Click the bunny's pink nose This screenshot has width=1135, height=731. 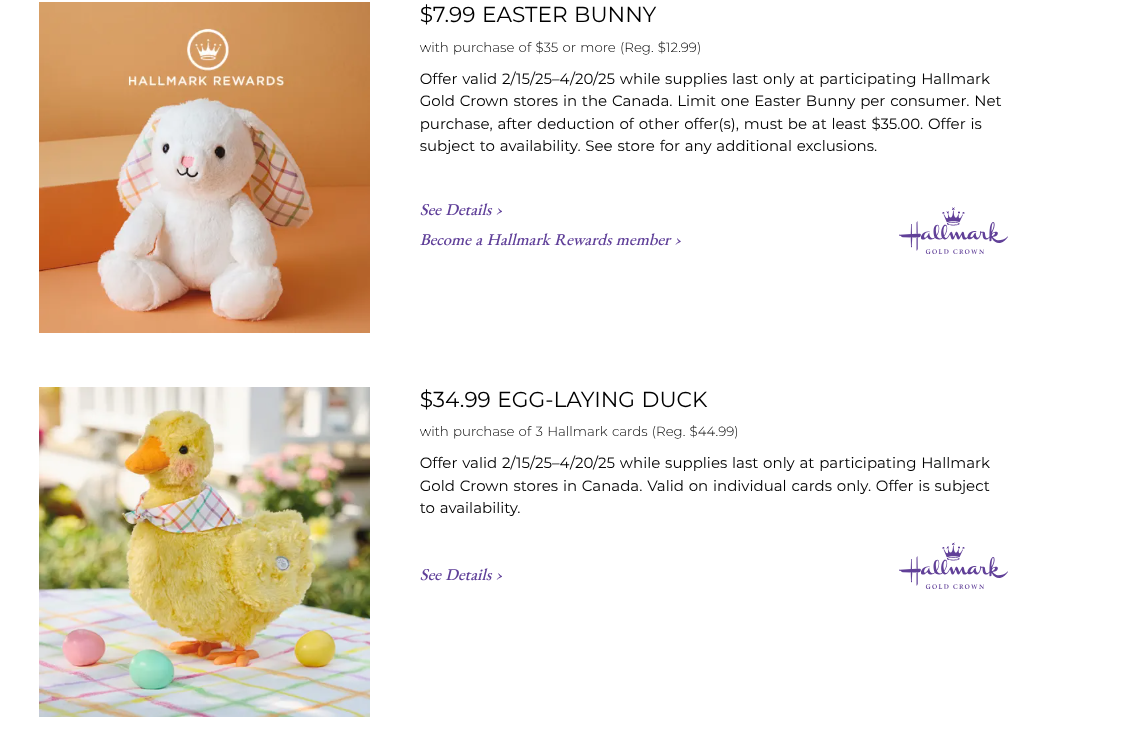pos(187,161)
